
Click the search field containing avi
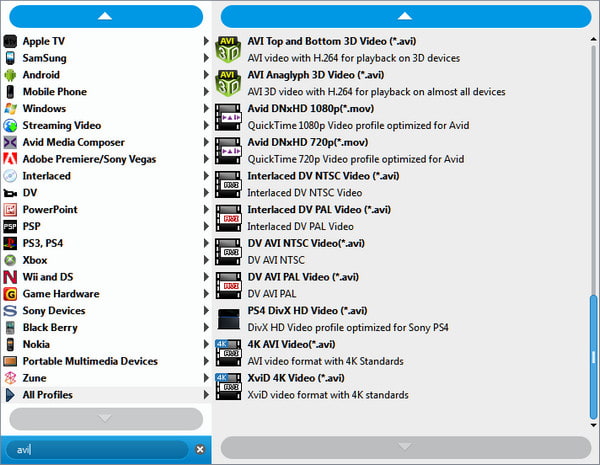tap(98, 450)
